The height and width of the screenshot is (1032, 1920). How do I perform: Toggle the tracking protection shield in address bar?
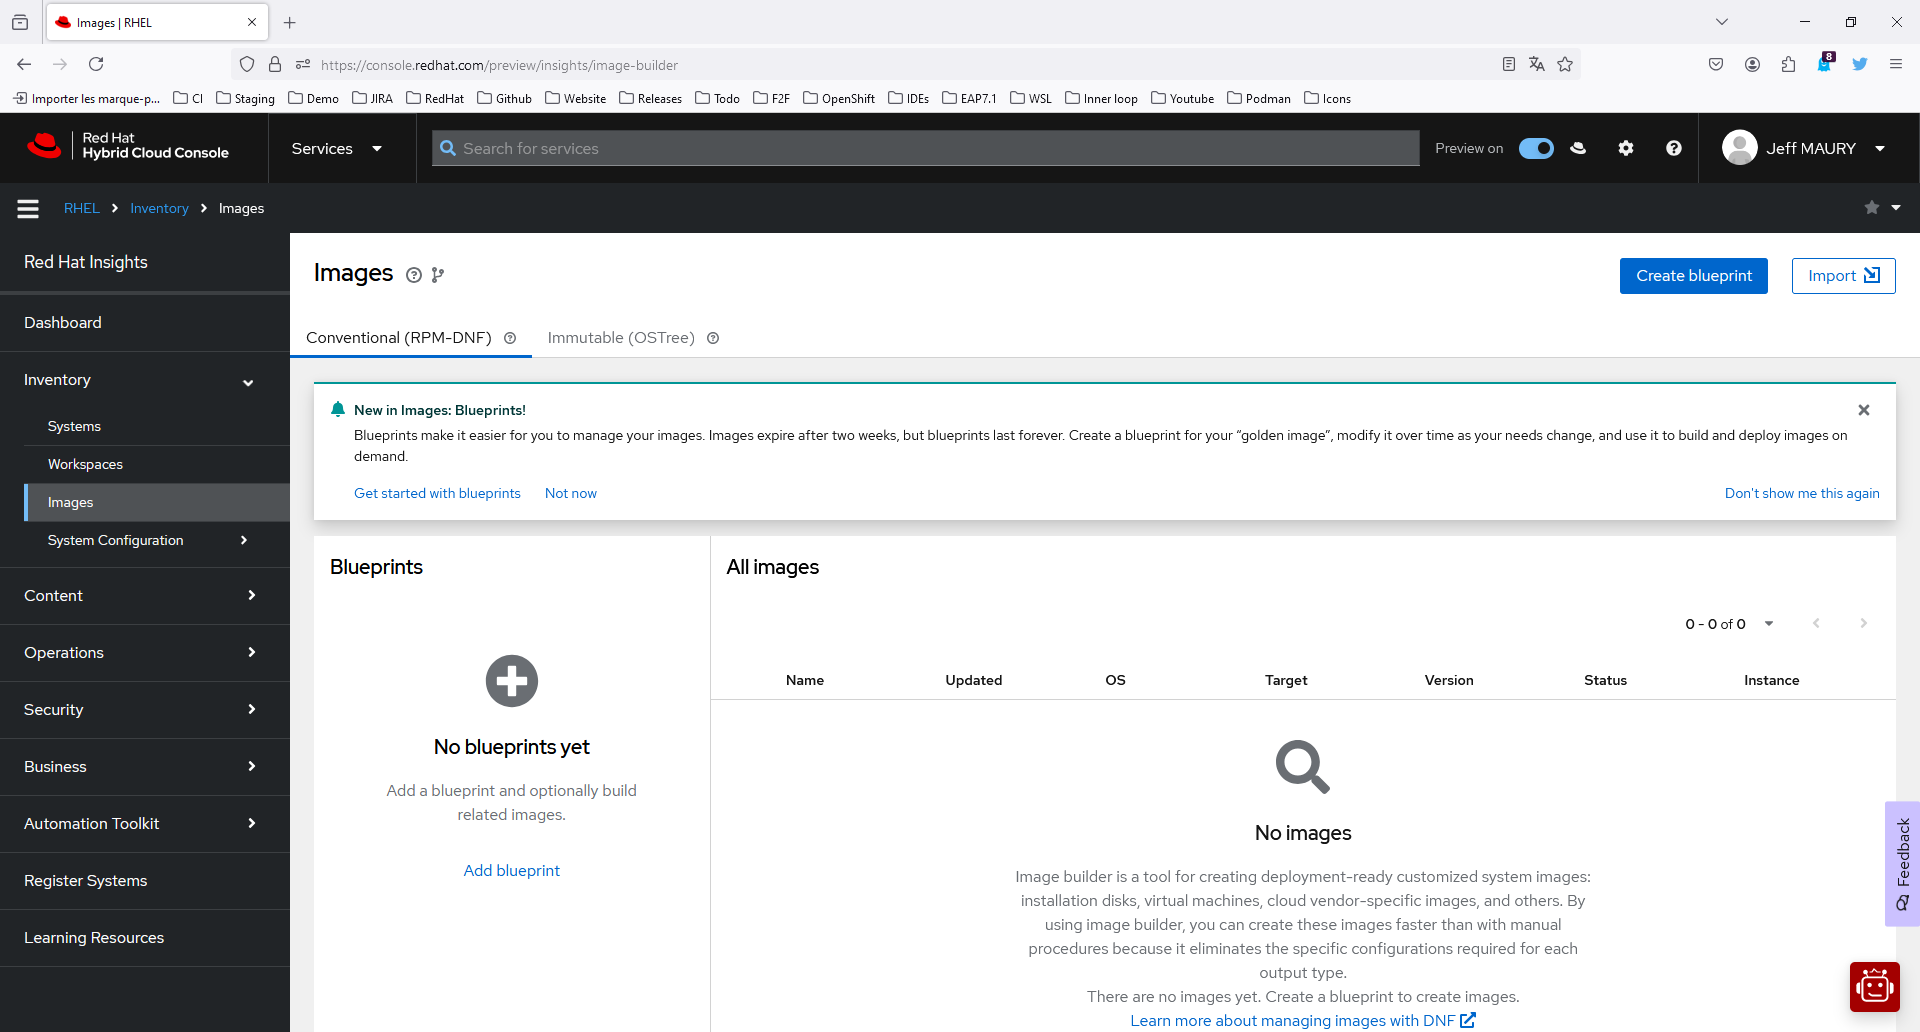coord(246,63)
